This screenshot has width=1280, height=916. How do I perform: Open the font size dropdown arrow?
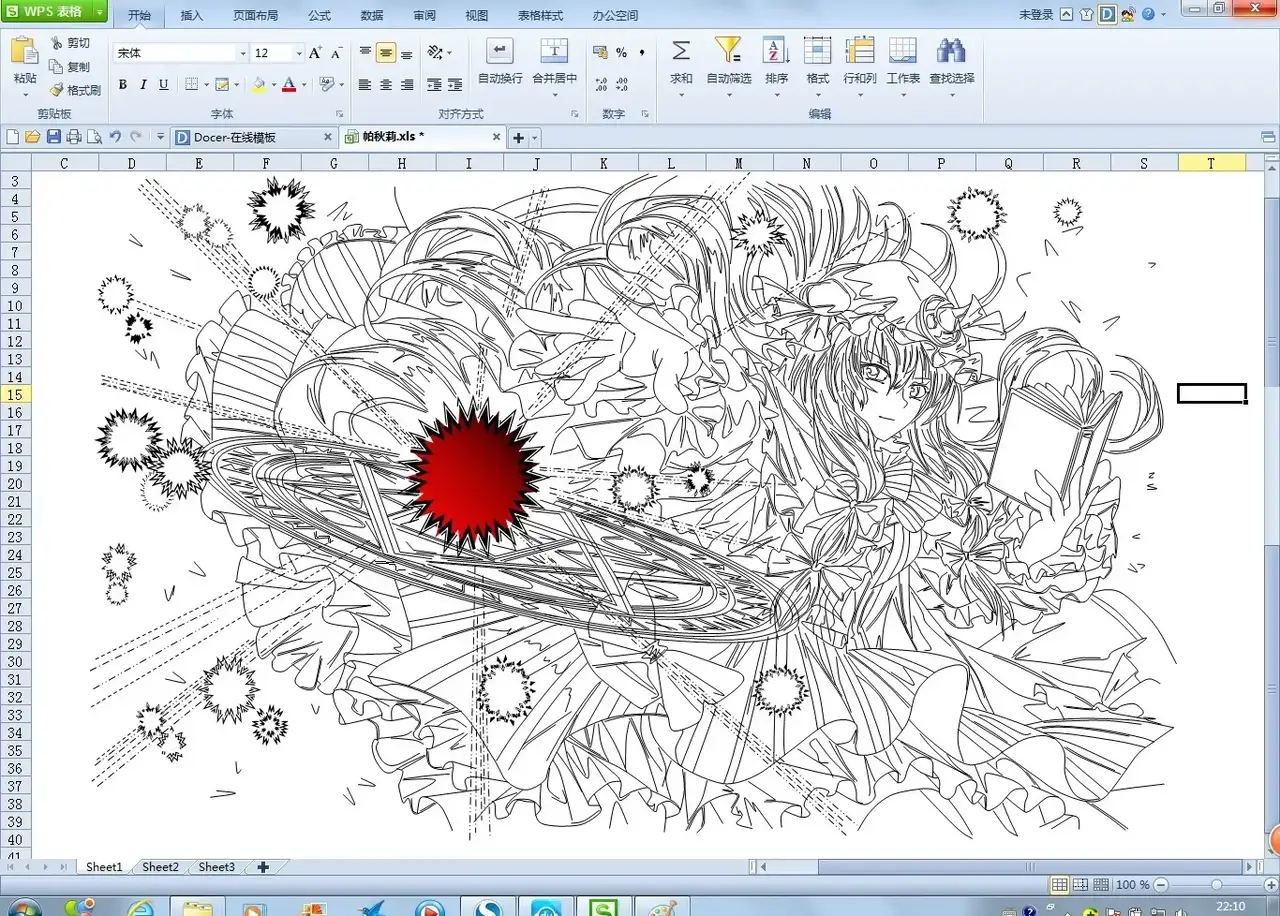tap(298, 53)
